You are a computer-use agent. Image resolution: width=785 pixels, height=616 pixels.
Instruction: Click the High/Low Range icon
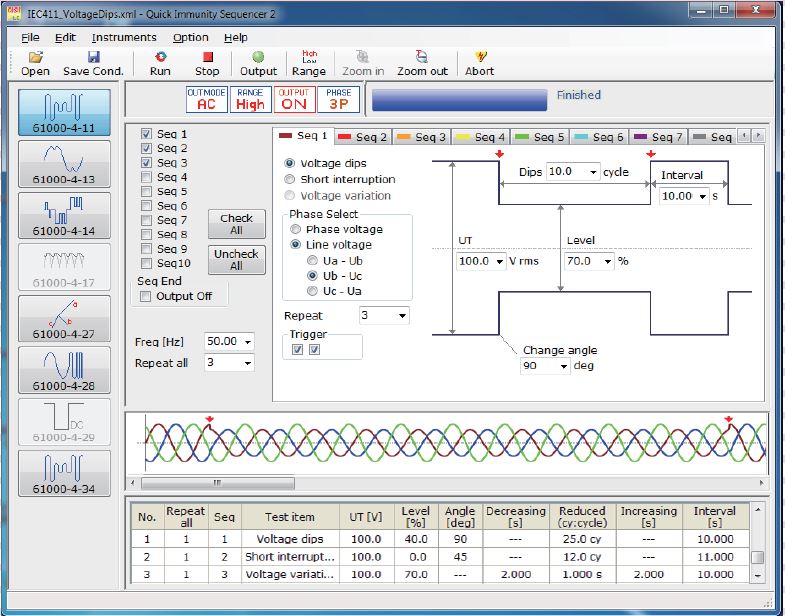[x=309, y=58]
